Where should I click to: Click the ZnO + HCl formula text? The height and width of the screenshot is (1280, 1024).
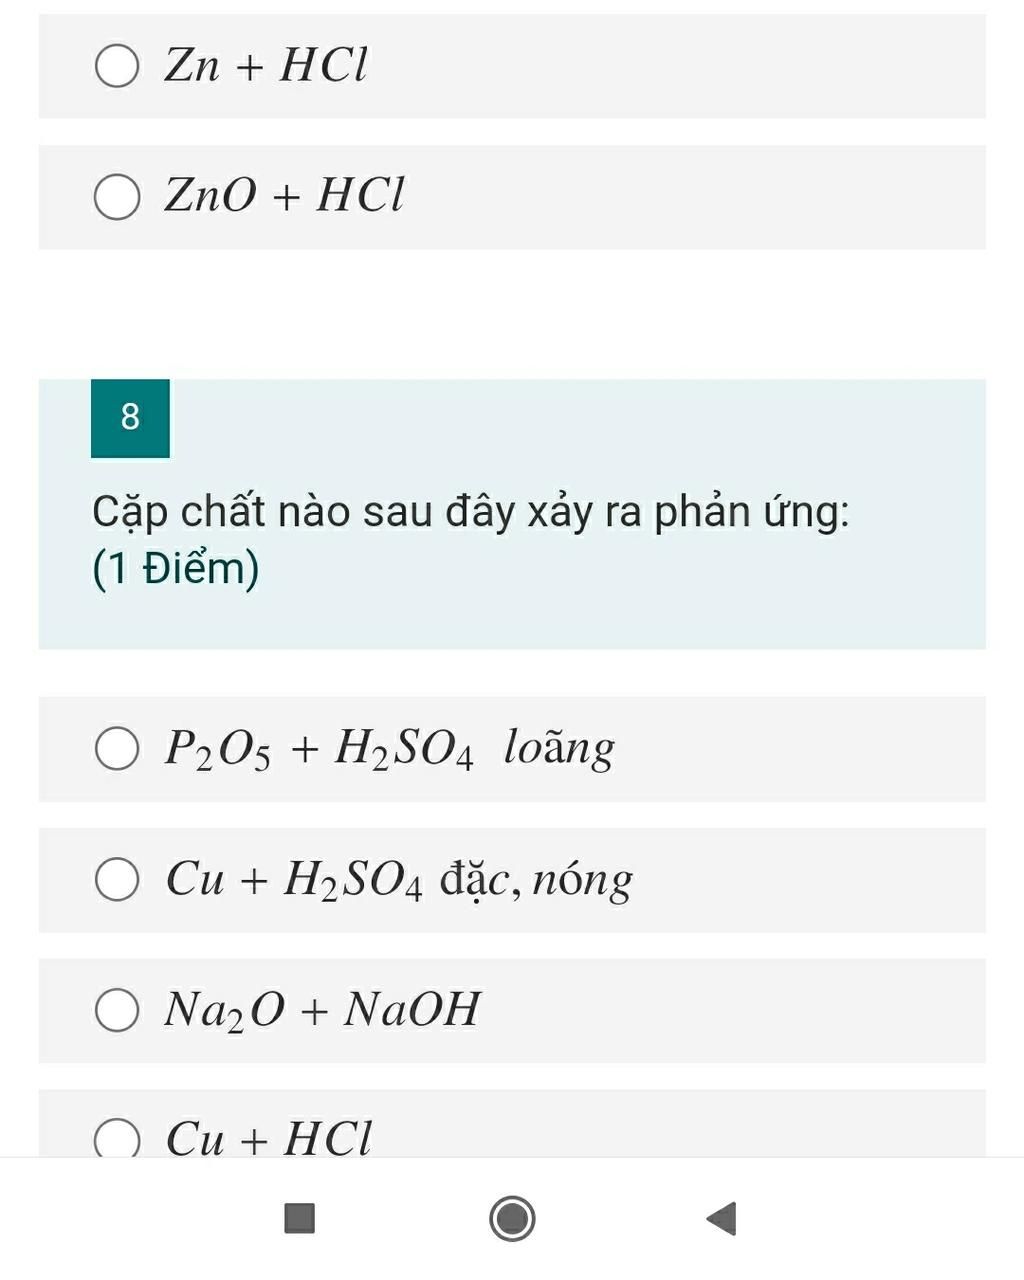pyautogui.click(x=284, y=195)
